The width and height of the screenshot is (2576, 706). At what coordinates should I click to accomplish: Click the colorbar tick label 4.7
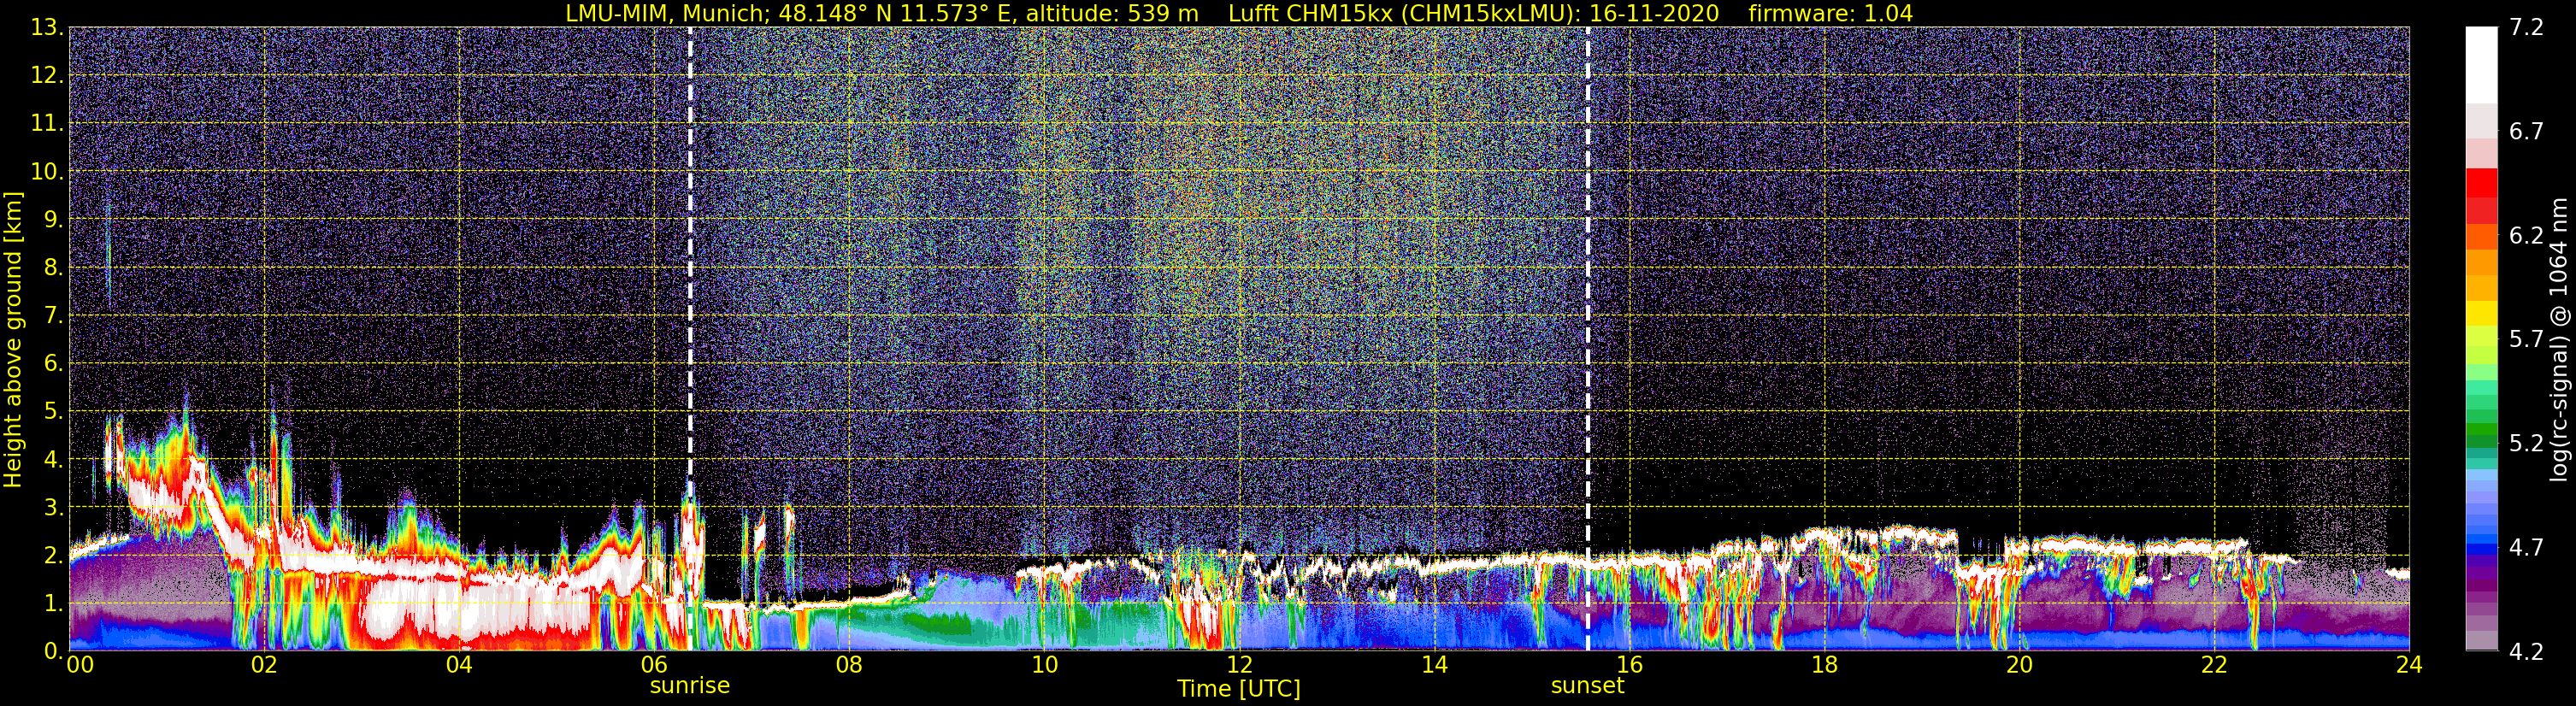point(2526,548)
